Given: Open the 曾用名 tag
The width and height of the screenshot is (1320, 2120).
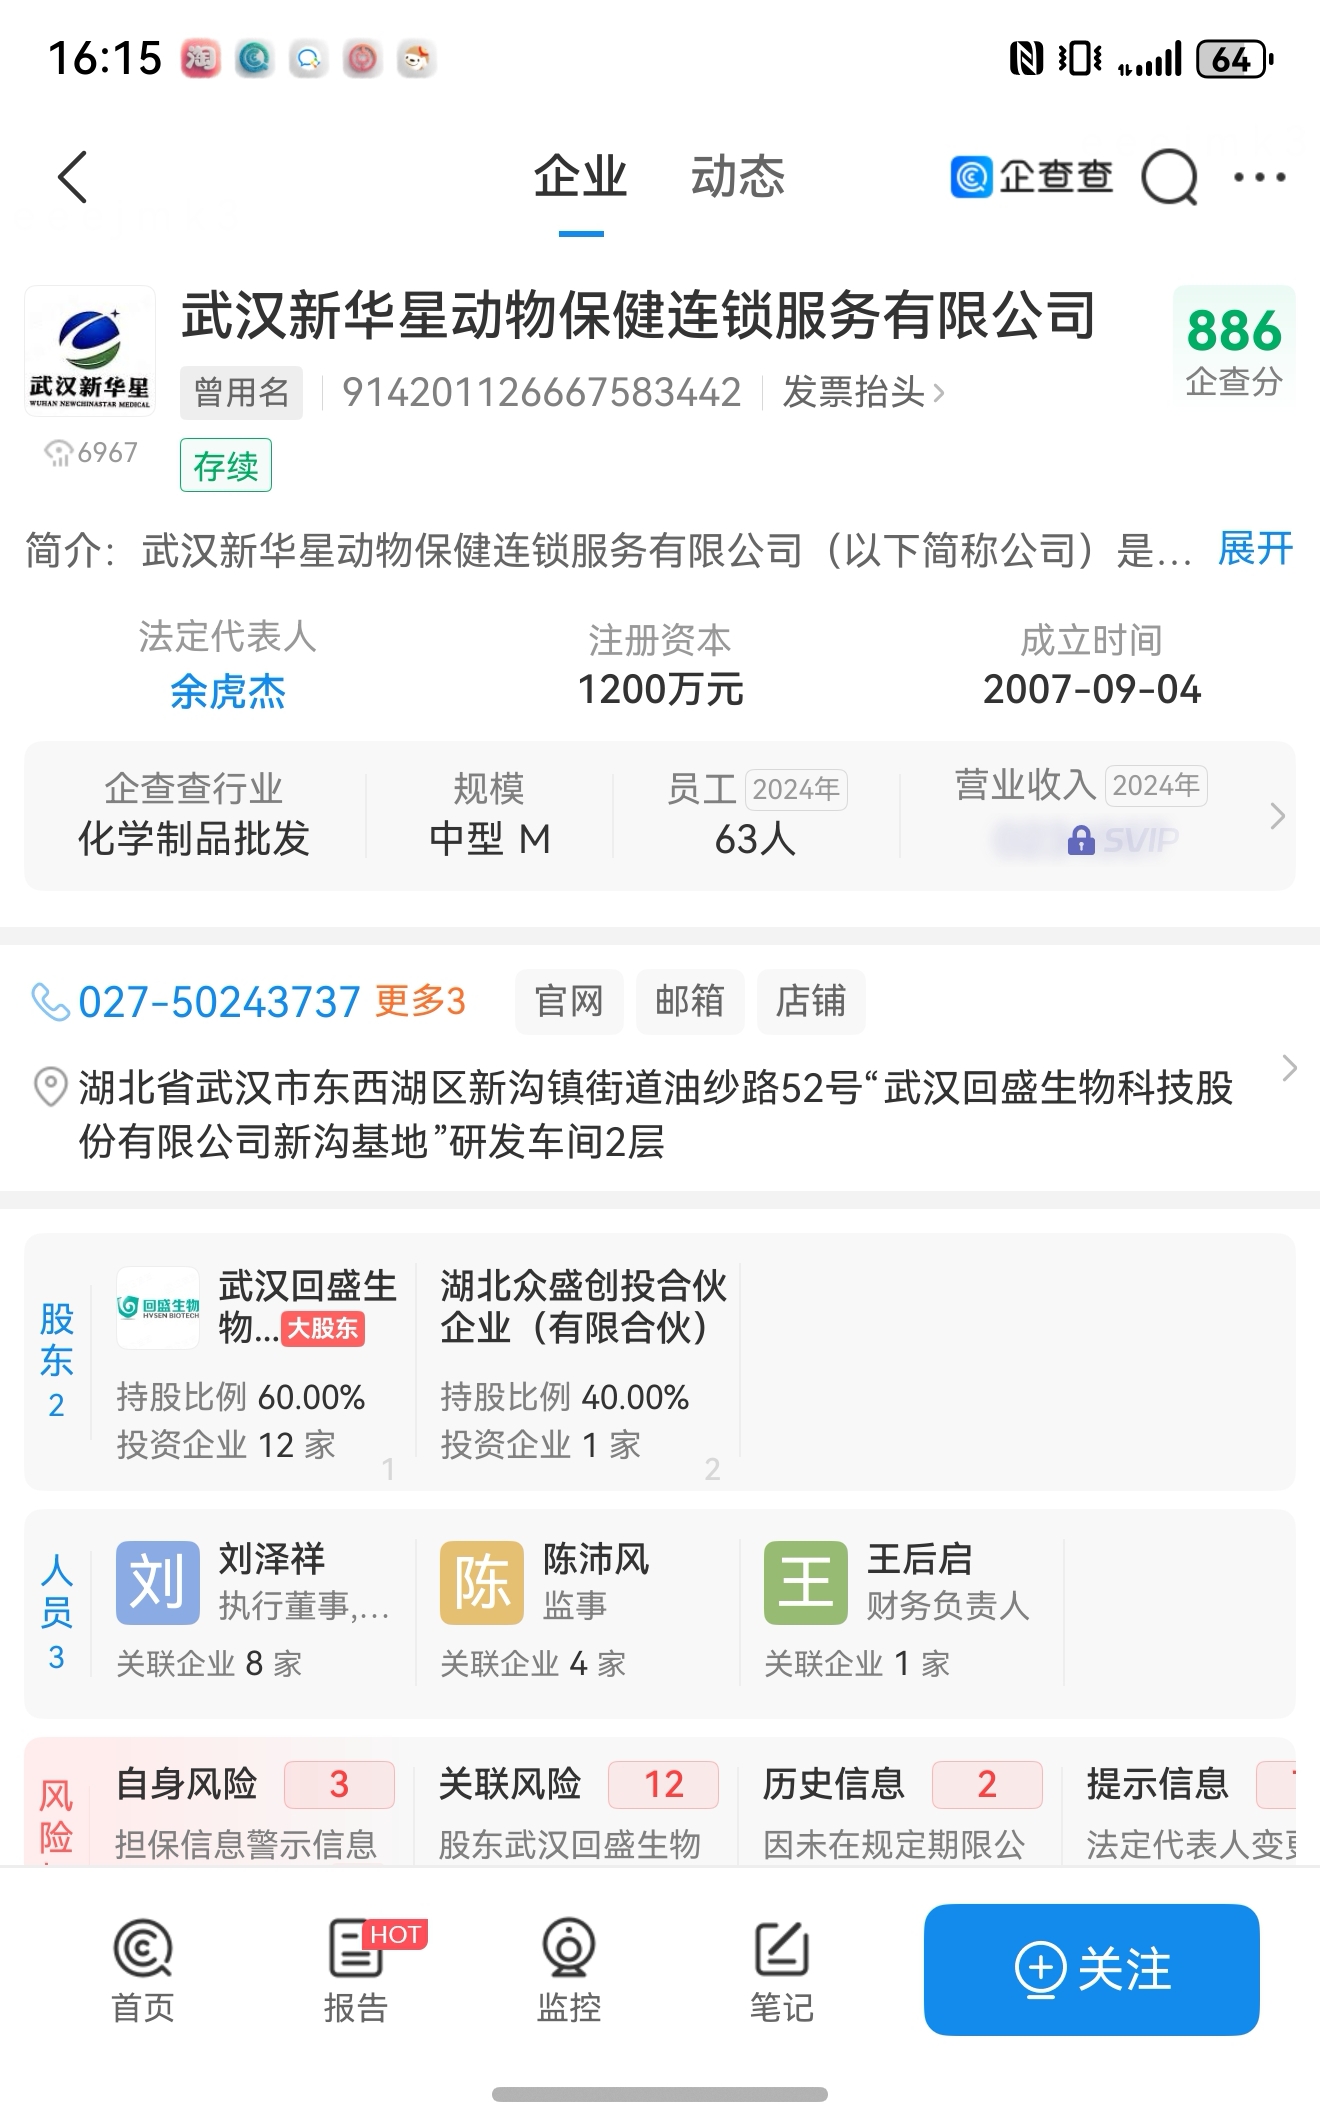Looking at the screenshot, I should [241, 393].
